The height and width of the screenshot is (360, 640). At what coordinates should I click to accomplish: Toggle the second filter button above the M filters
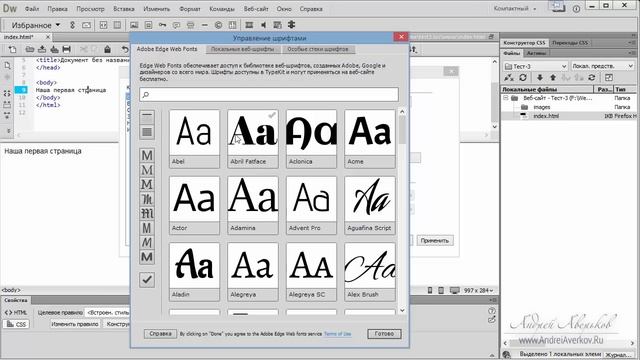[x=147, y=132]
